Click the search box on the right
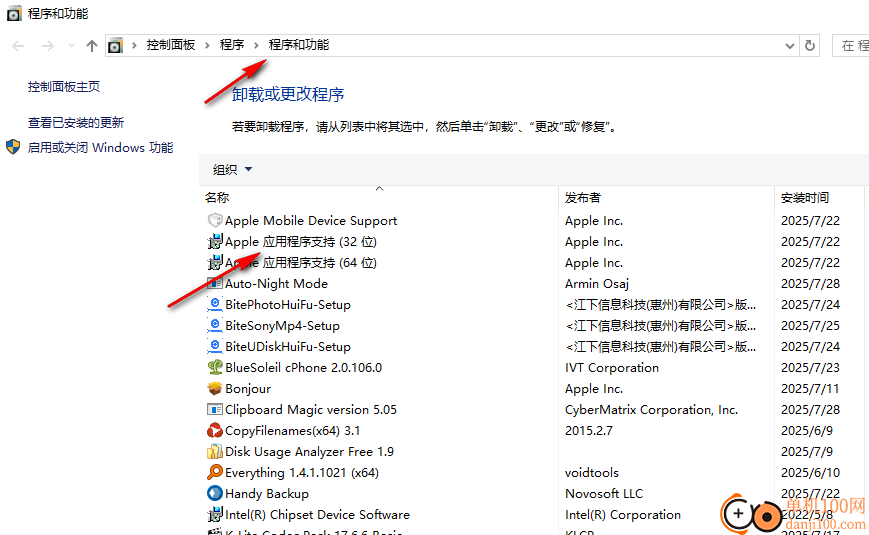 pos(851,45)
